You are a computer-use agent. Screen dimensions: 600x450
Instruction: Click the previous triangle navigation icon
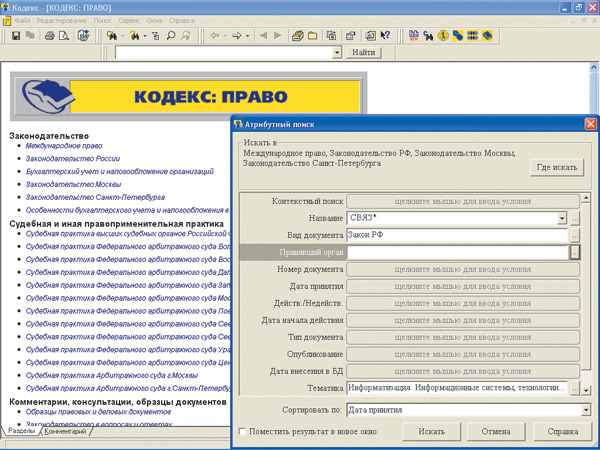[x=263, y=36]
